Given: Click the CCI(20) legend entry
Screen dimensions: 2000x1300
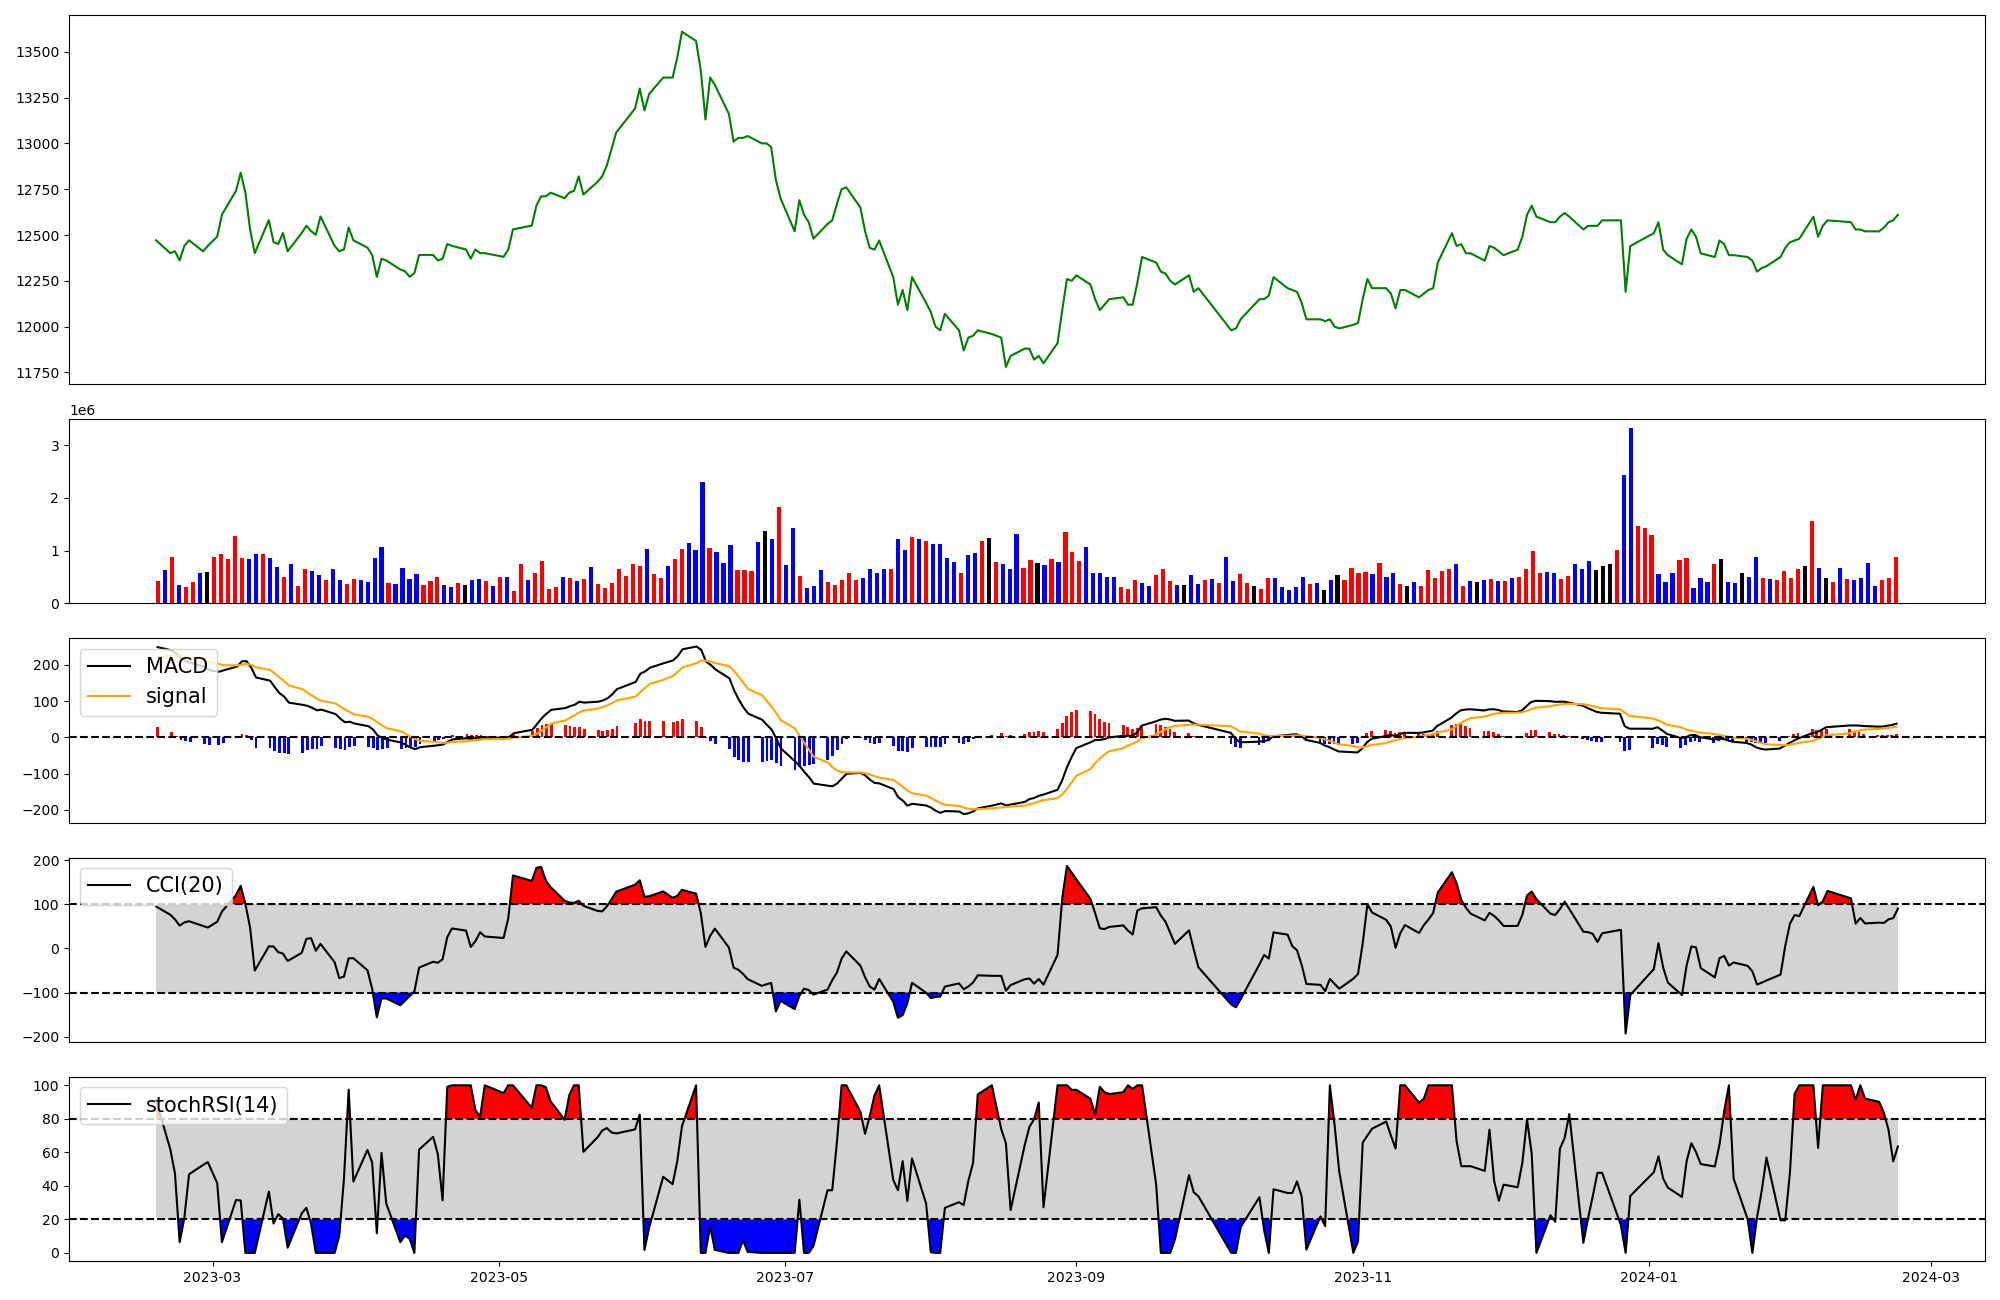Looking at the screenshot, I should click(x=184, y=885).
